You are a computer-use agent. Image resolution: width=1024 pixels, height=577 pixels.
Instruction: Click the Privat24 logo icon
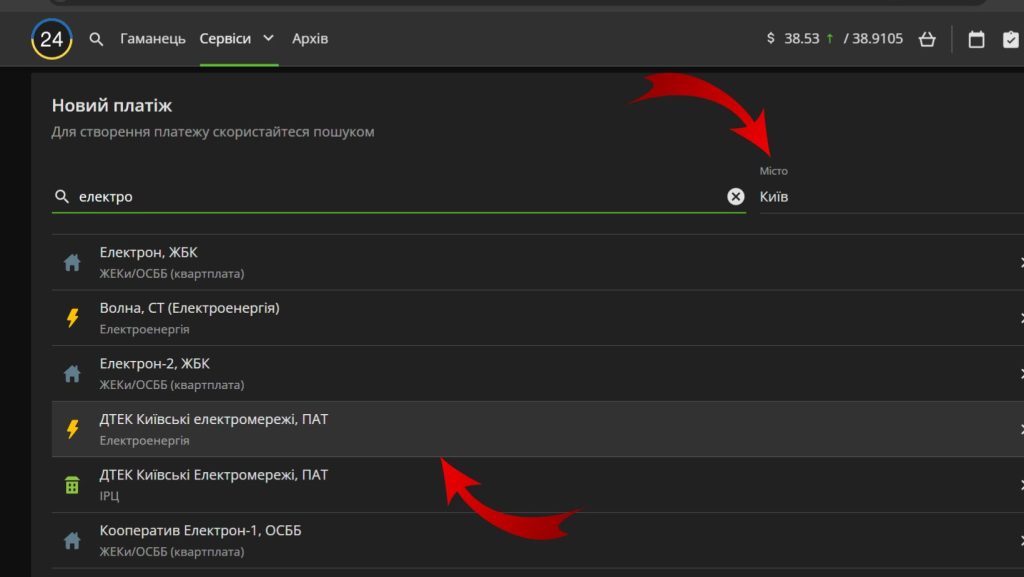pyautogui.click(x=51, y=39)
